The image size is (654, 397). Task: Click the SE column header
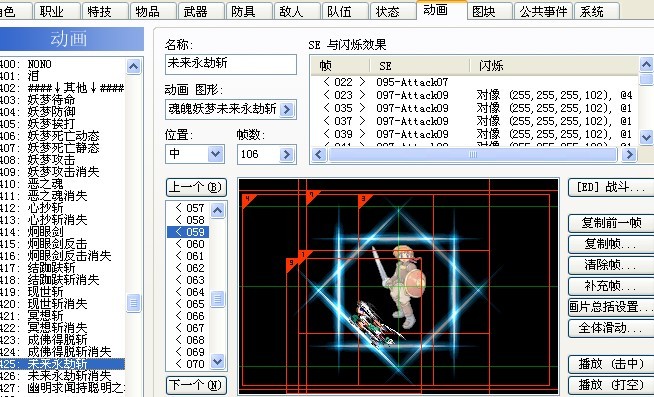420,66
